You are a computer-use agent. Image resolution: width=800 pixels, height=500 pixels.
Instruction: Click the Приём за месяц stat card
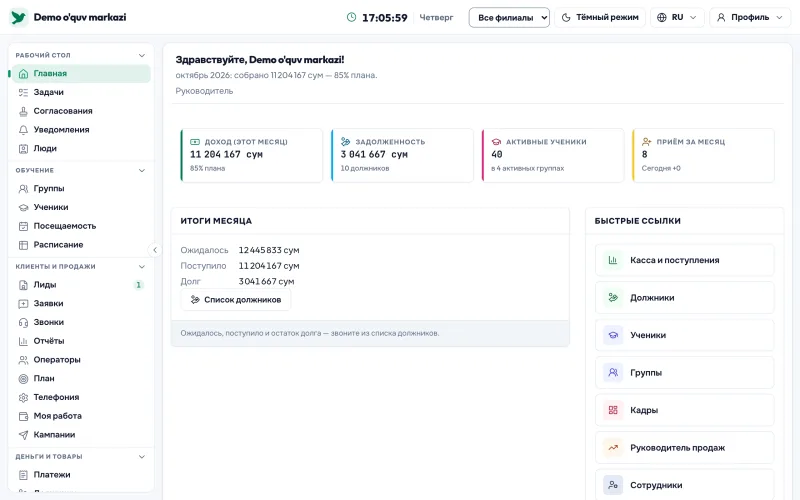point(703,155)
